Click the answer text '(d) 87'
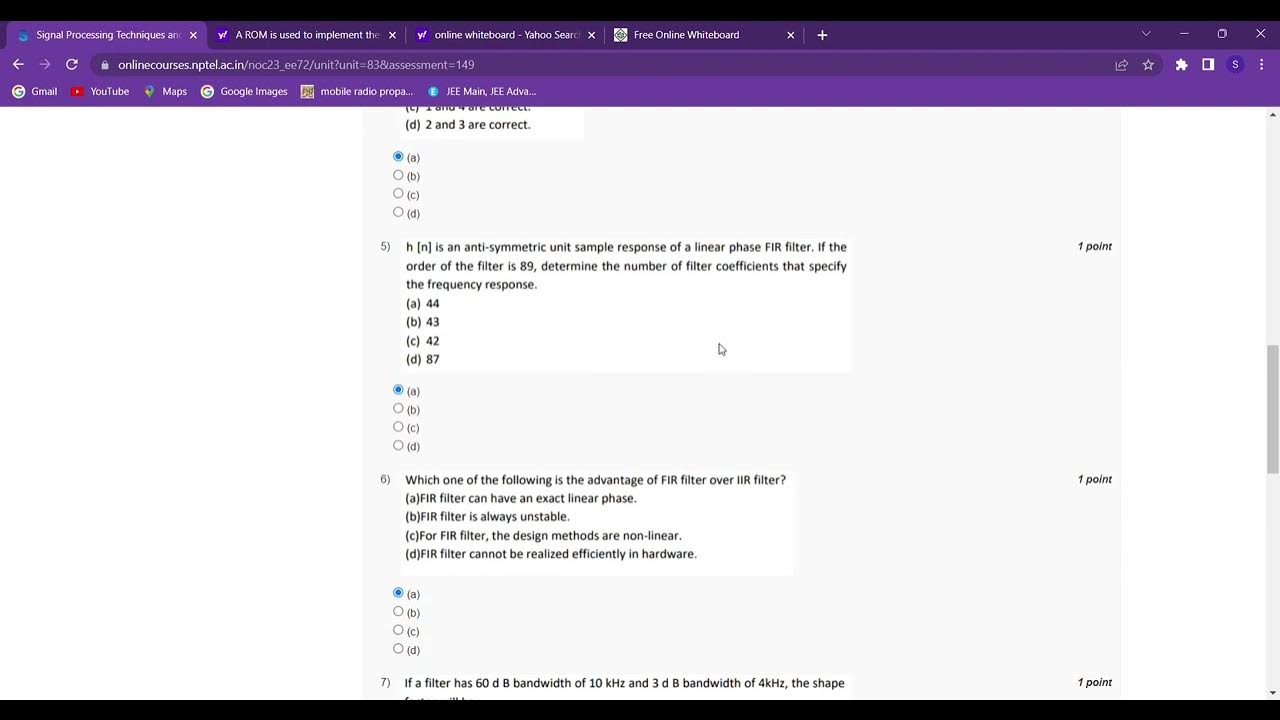Screen dimensions: 1280x720 pyautogui.click(x=423, y=360)
